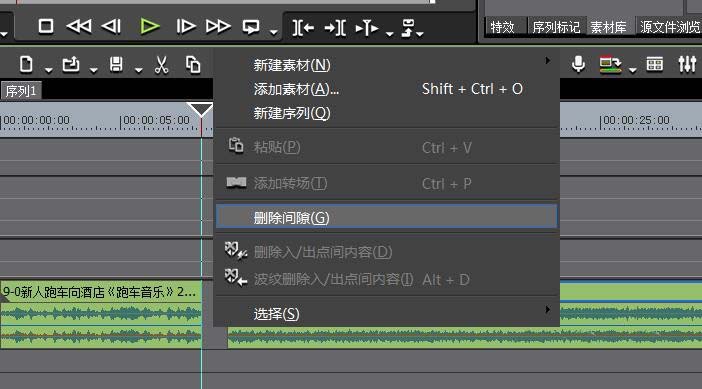Click the 00:00:05:00 ruler mark
The height and width of the screenshot is (389, 702).
click(156, 120)
